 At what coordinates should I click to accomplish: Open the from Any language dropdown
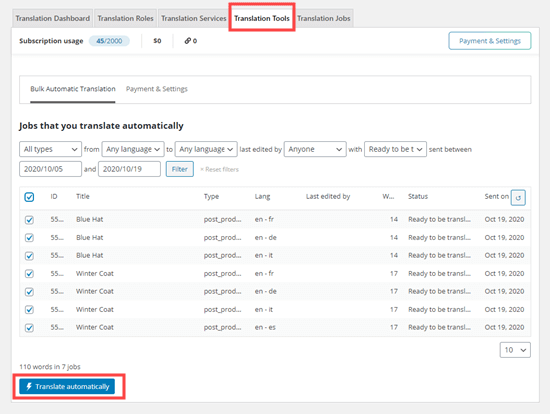tap(133, 149)
